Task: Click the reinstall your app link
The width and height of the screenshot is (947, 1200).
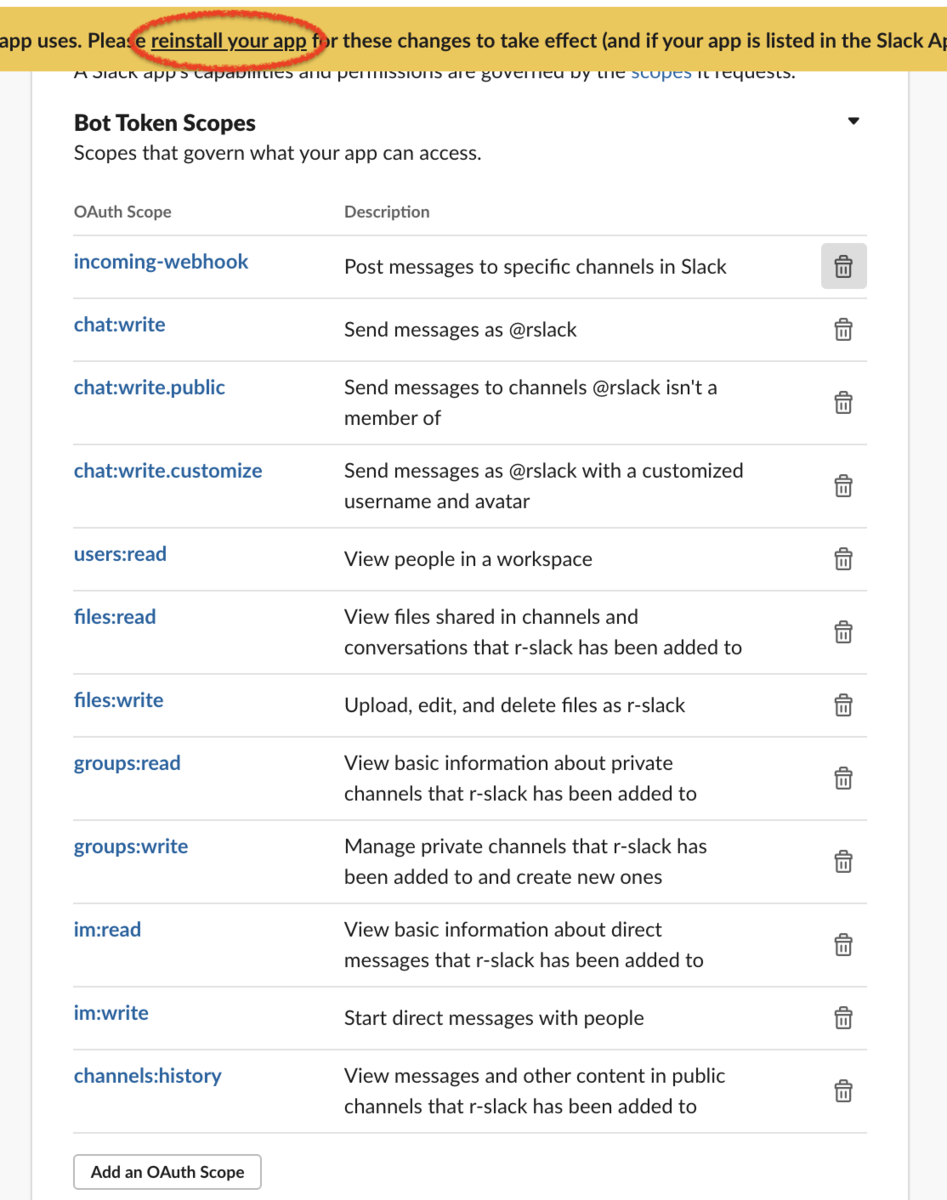Action: [228, 42]
